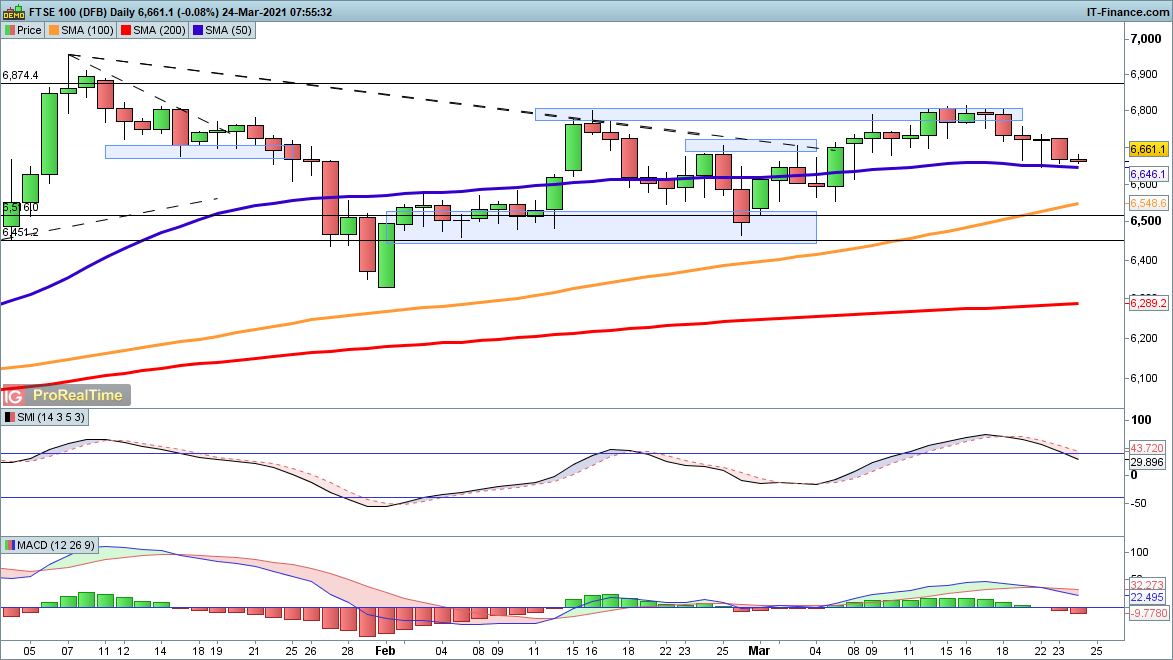This screenshot has height=660, width=1173.
Task: Click the Feb label on time axis
Action: pyautogui.click(x=385, y=648)
